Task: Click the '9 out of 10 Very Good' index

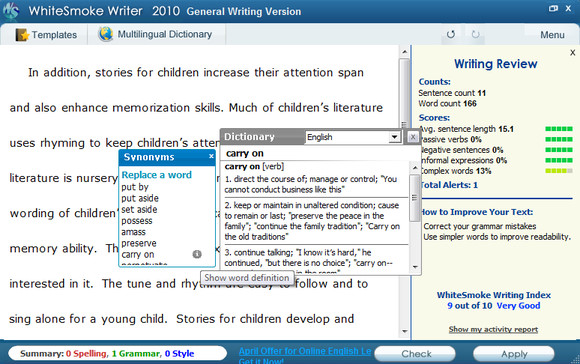Action: click(x=493, y=306)
